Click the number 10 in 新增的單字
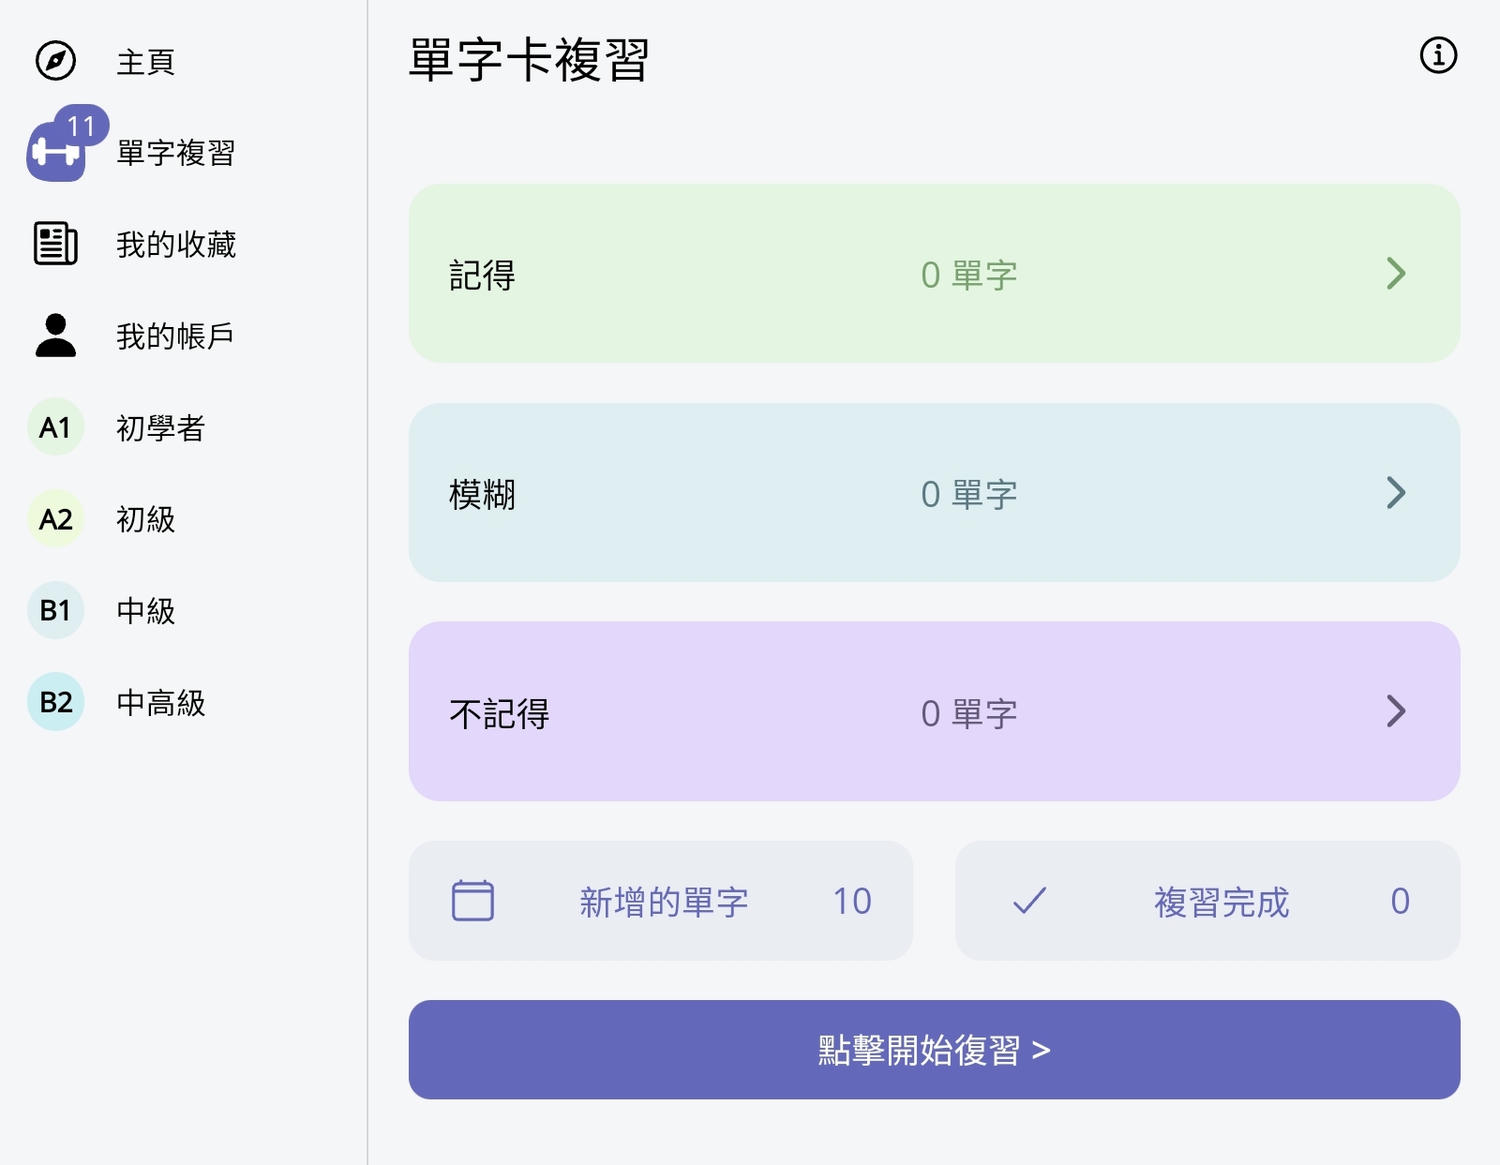This screenshot has width=1500, height=1165. [852, 901]
